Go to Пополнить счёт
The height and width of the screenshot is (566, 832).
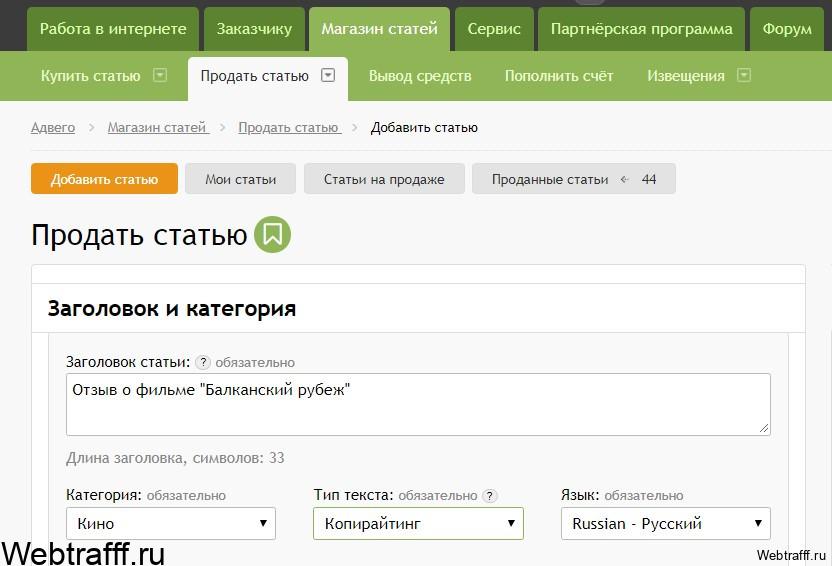pos(559,76)
